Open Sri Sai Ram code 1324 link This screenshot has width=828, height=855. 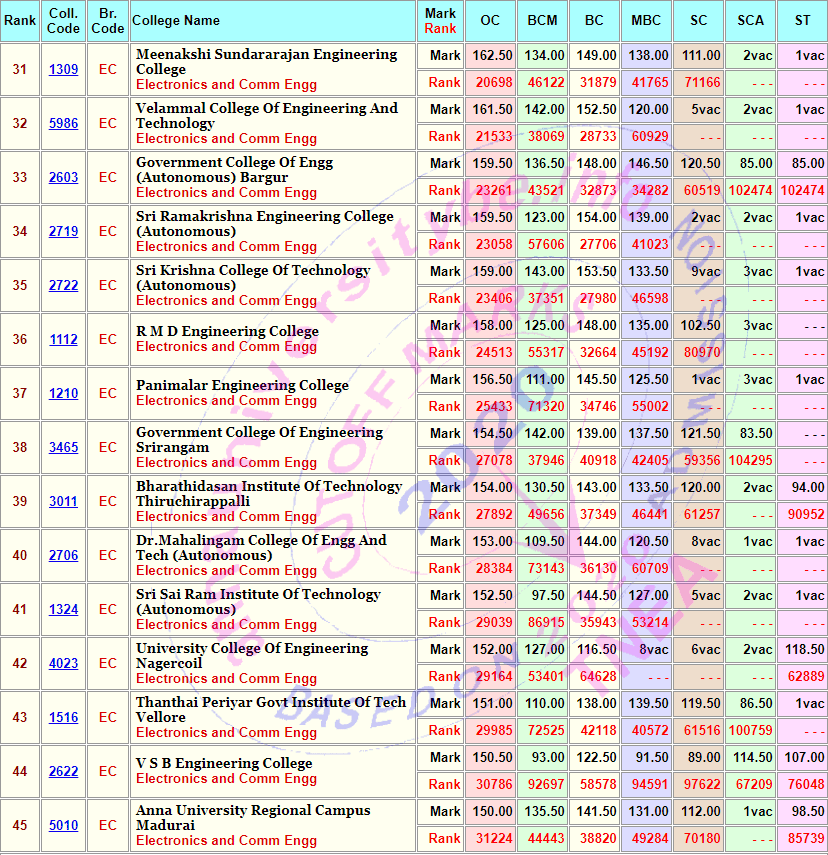[63, 610]
